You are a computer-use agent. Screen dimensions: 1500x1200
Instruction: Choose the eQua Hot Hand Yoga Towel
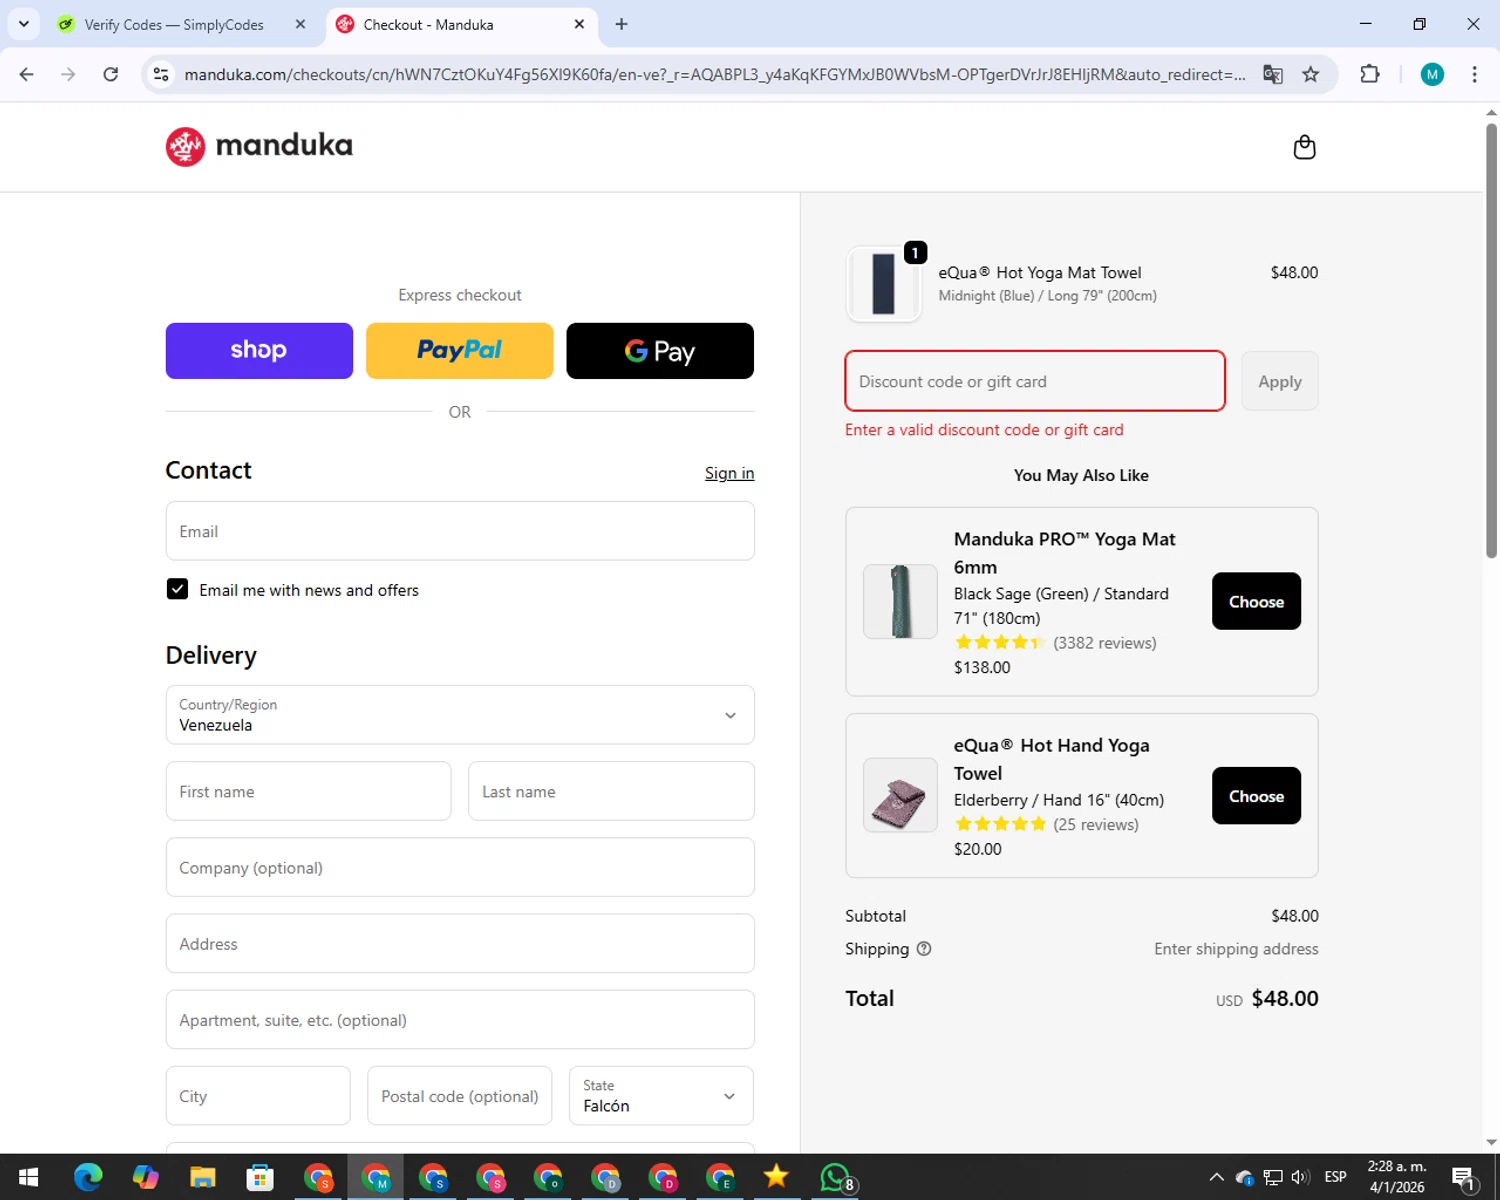pos(1256,796)
